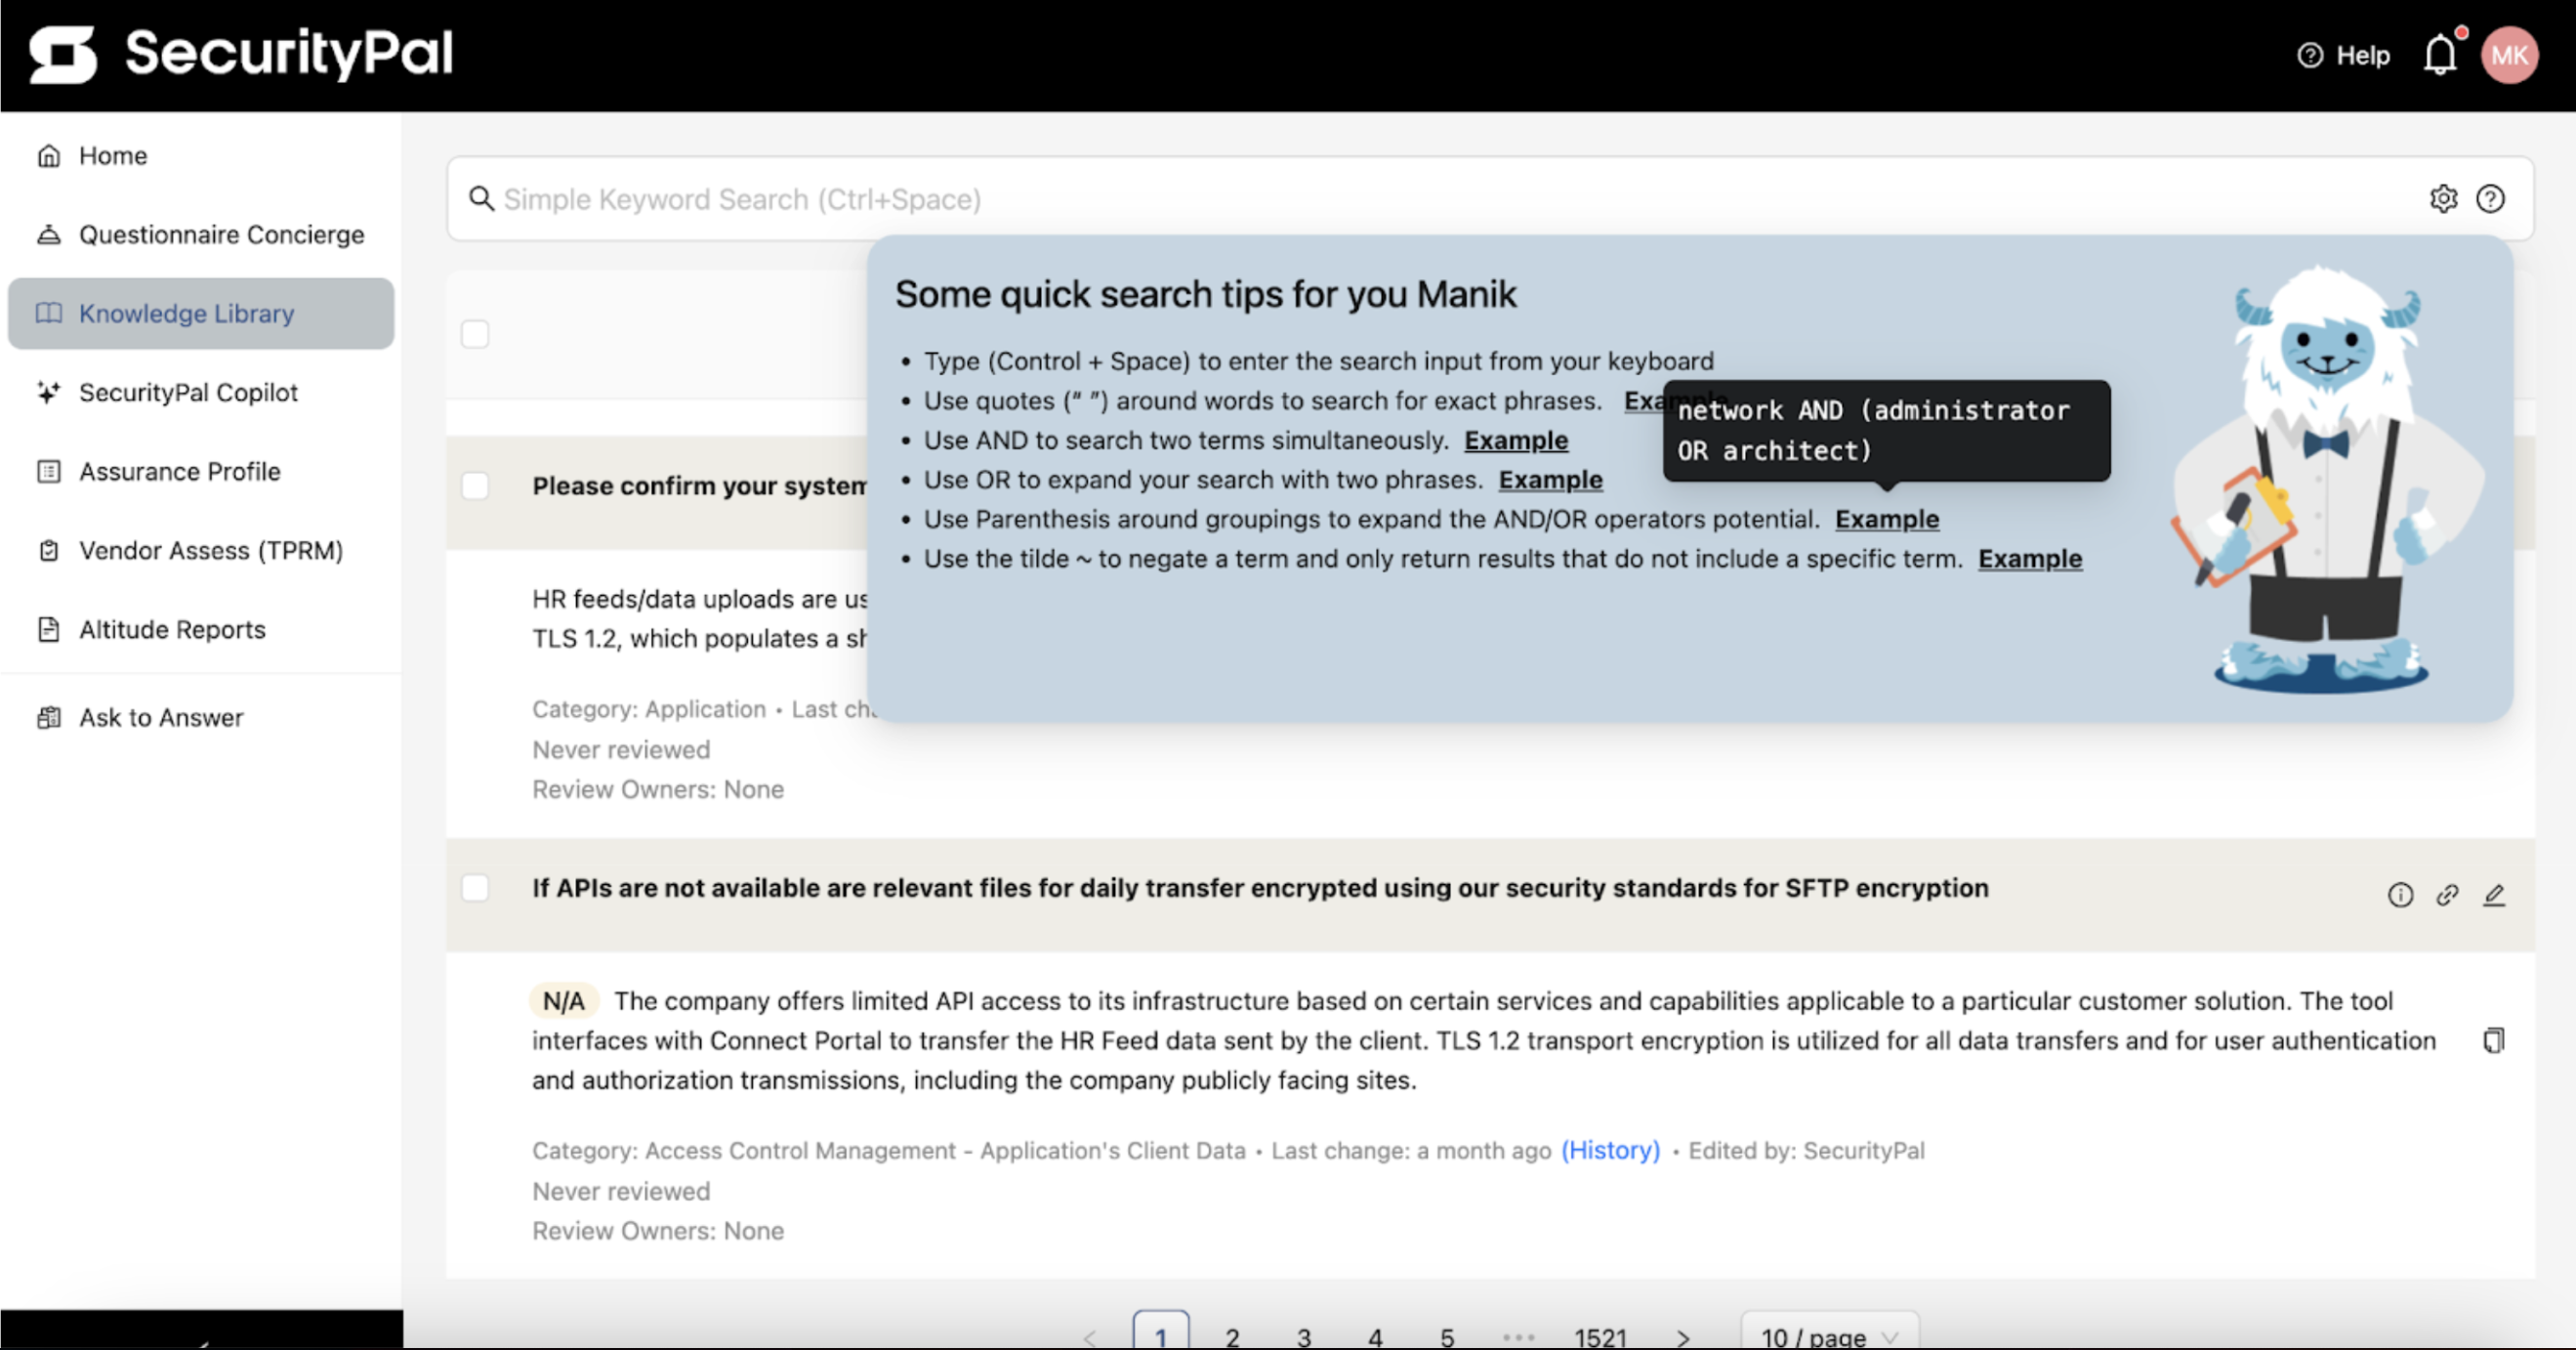Click the Ask to Answer icon

coord(48,717)
